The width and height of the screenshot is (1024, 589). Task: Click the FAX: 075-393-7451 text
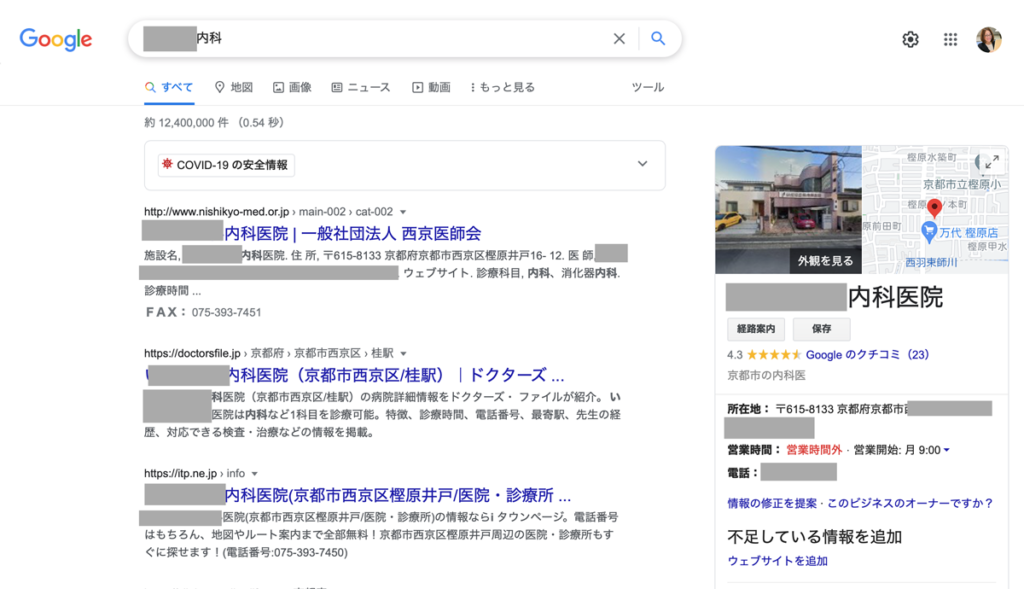[x=203, y=313]
